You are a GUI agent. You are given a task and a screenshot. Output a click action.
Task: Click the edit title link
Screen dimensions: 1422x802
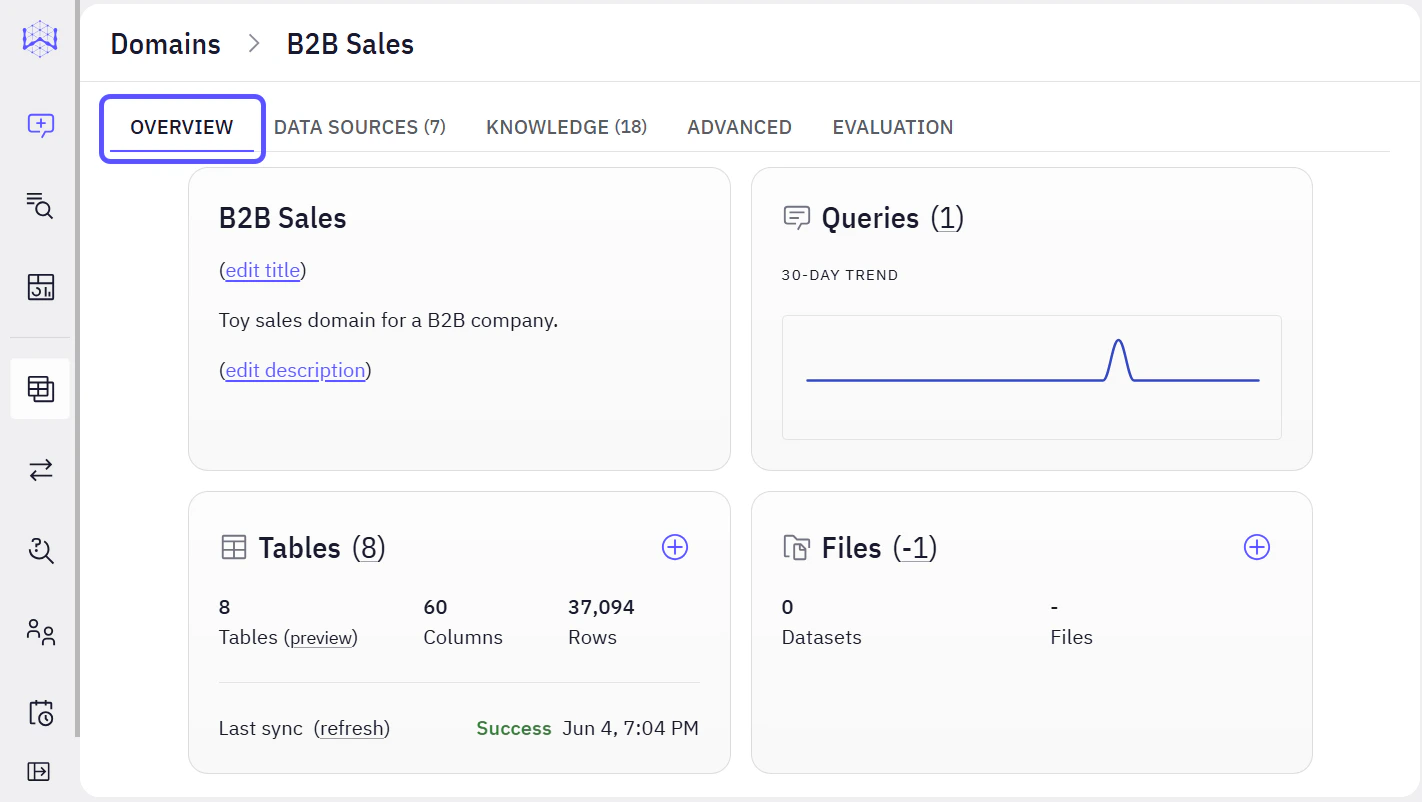point(261,270)
